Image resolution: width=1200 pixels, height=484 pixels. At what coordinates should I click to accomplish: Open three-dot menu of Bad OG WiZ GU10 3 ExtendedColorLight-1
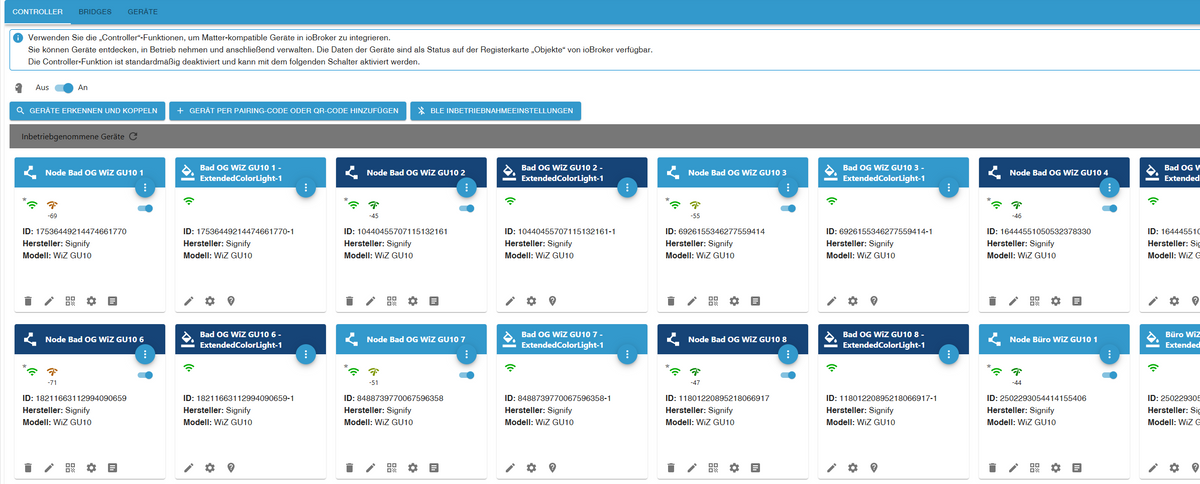[x=948, y=188]
